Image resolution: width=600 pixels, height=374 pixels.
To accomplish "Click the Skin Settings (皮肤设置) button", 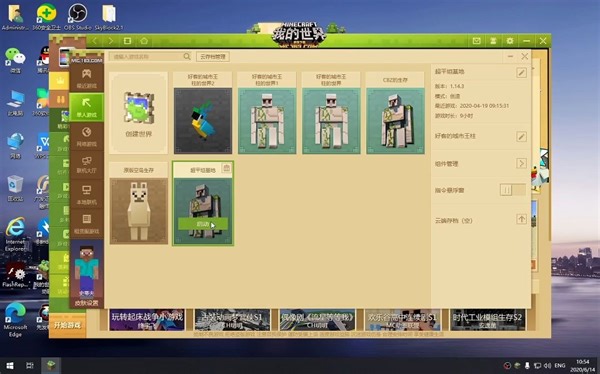I will pos(86,303).
